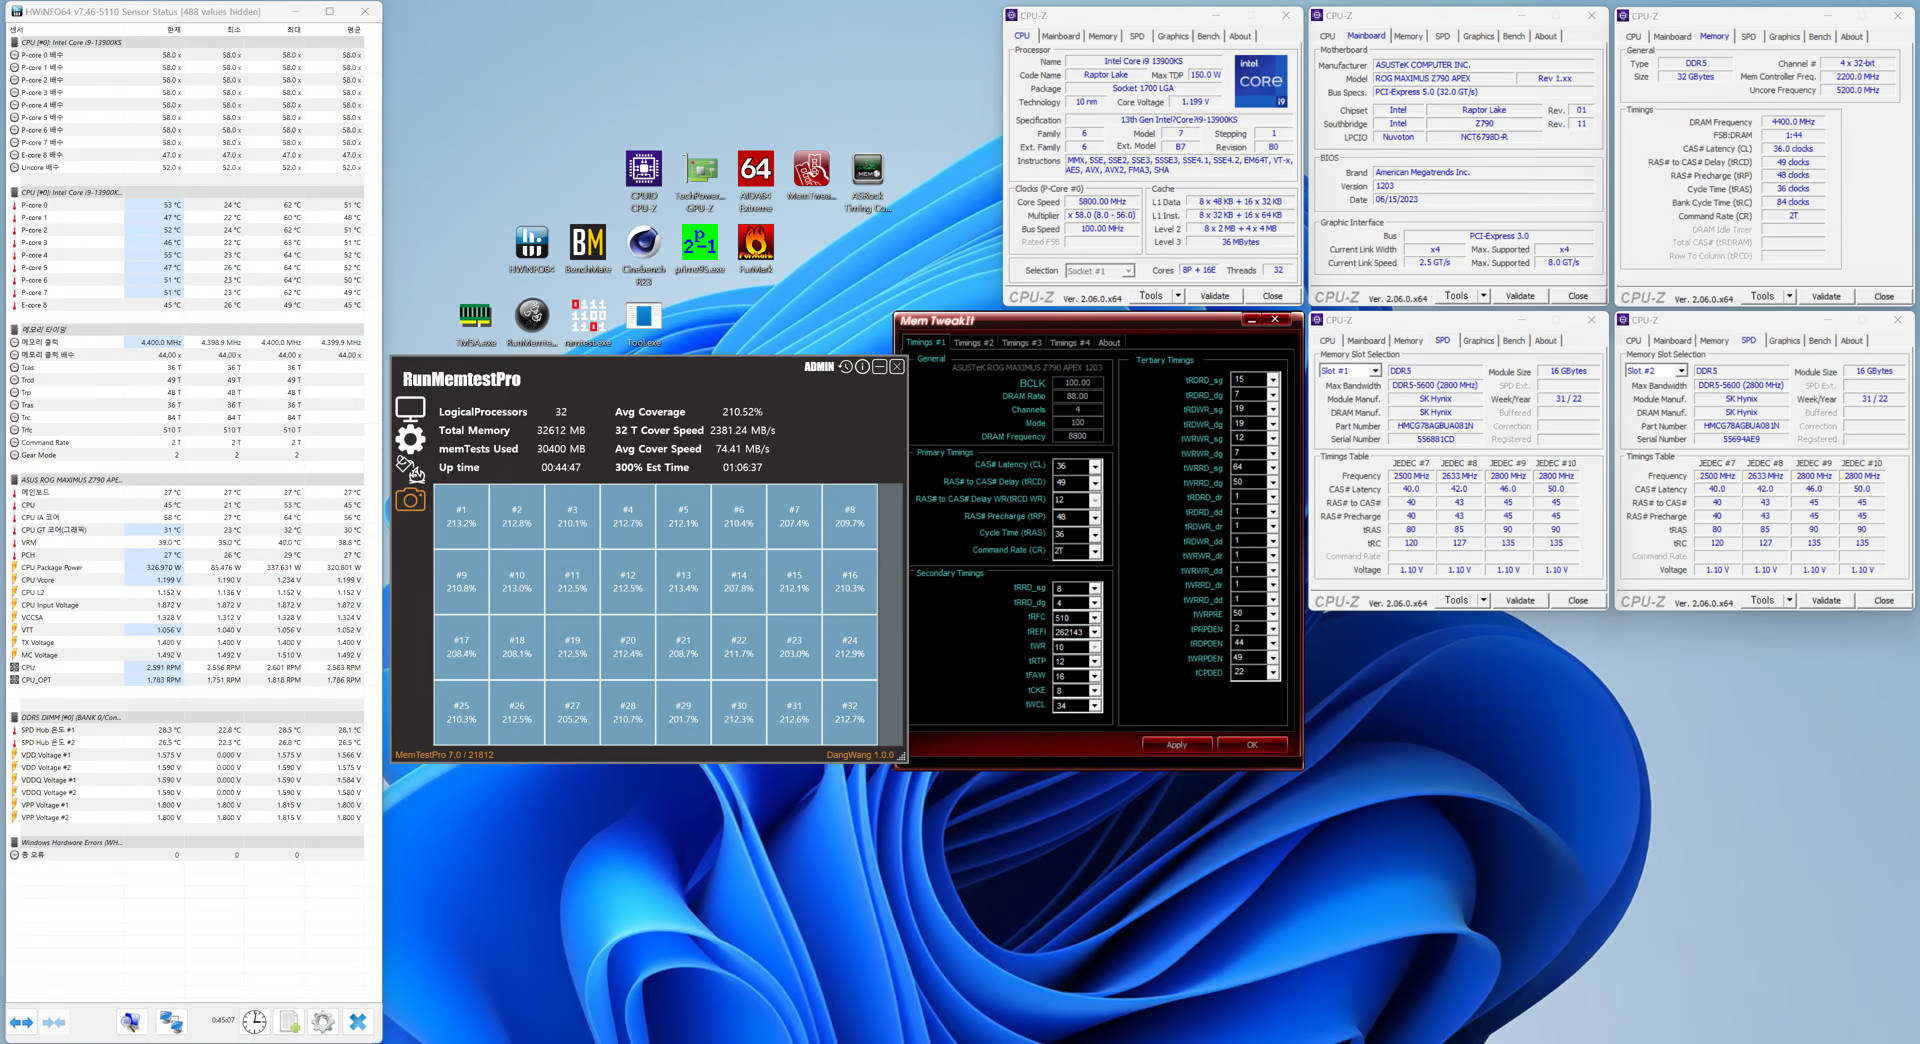Viewport: 1920px width, 1044px height.
Task: Close HWiNFO sensors with blue X
Action: click(357, 1022)
